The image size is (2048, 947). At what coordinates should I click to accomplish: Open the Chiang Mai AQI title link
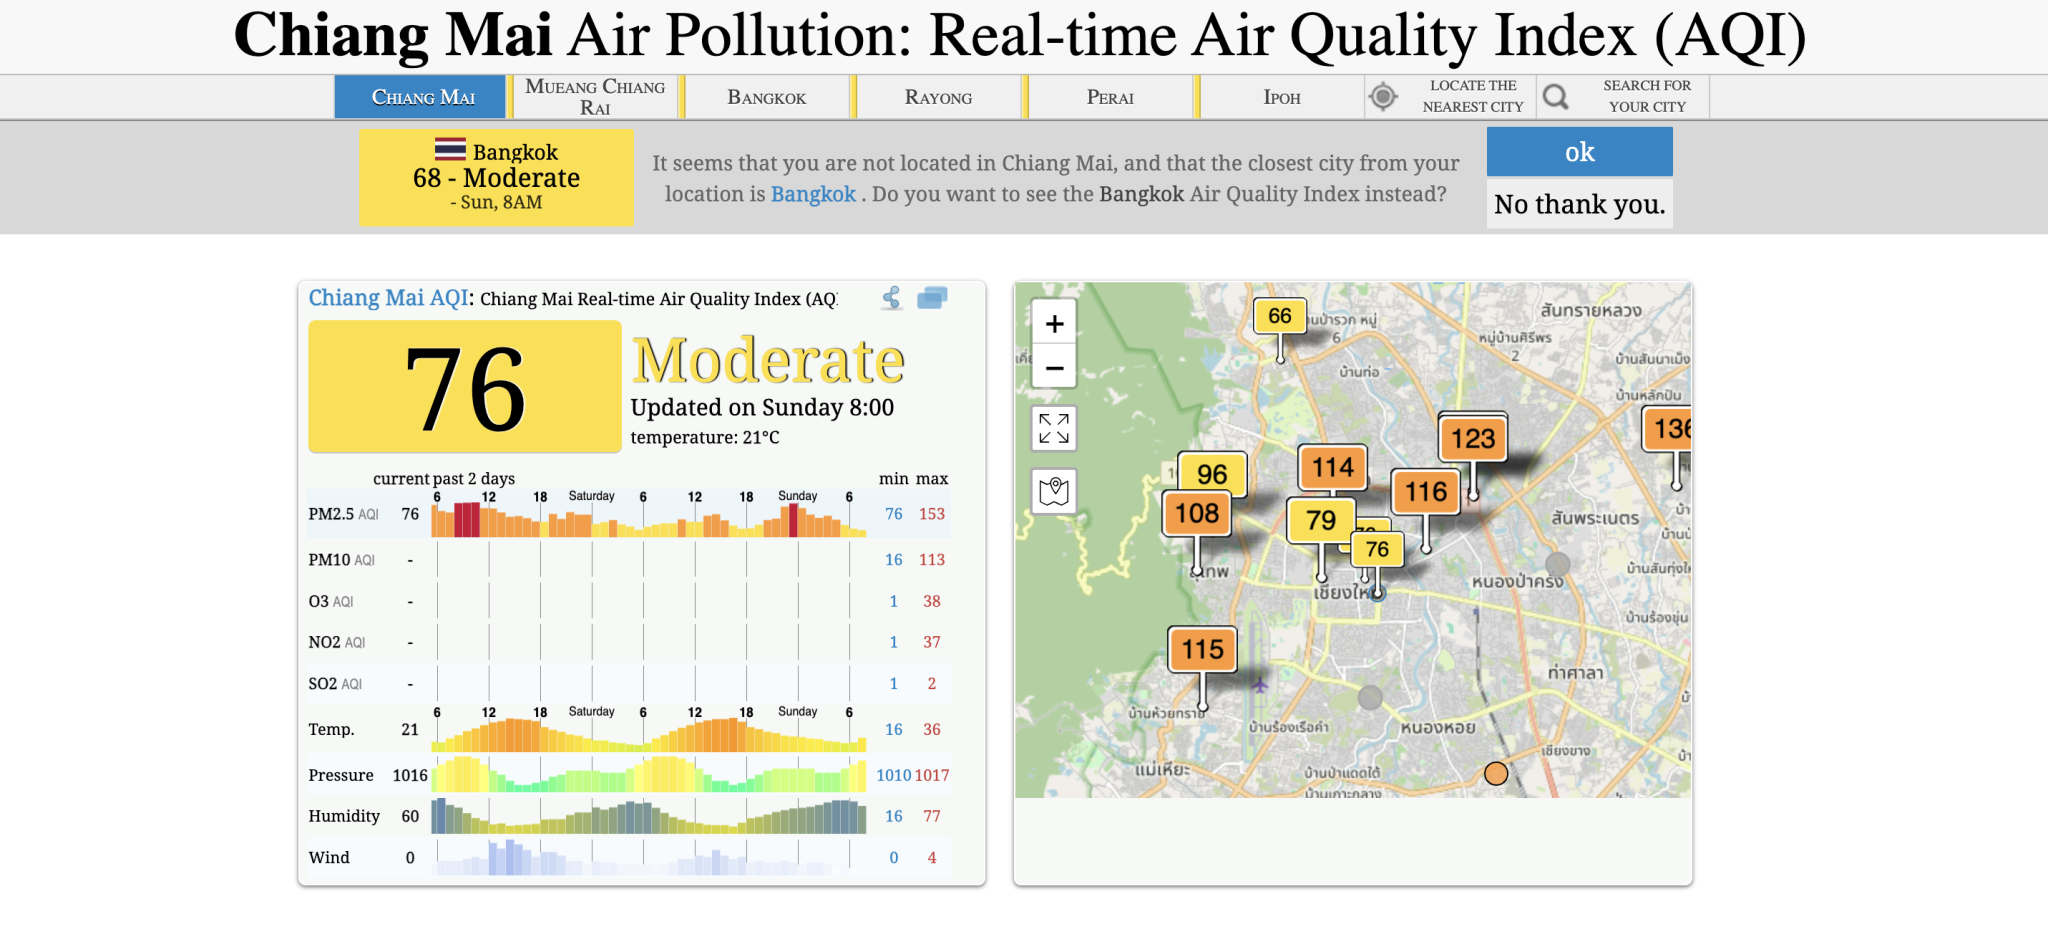[388, 298]
